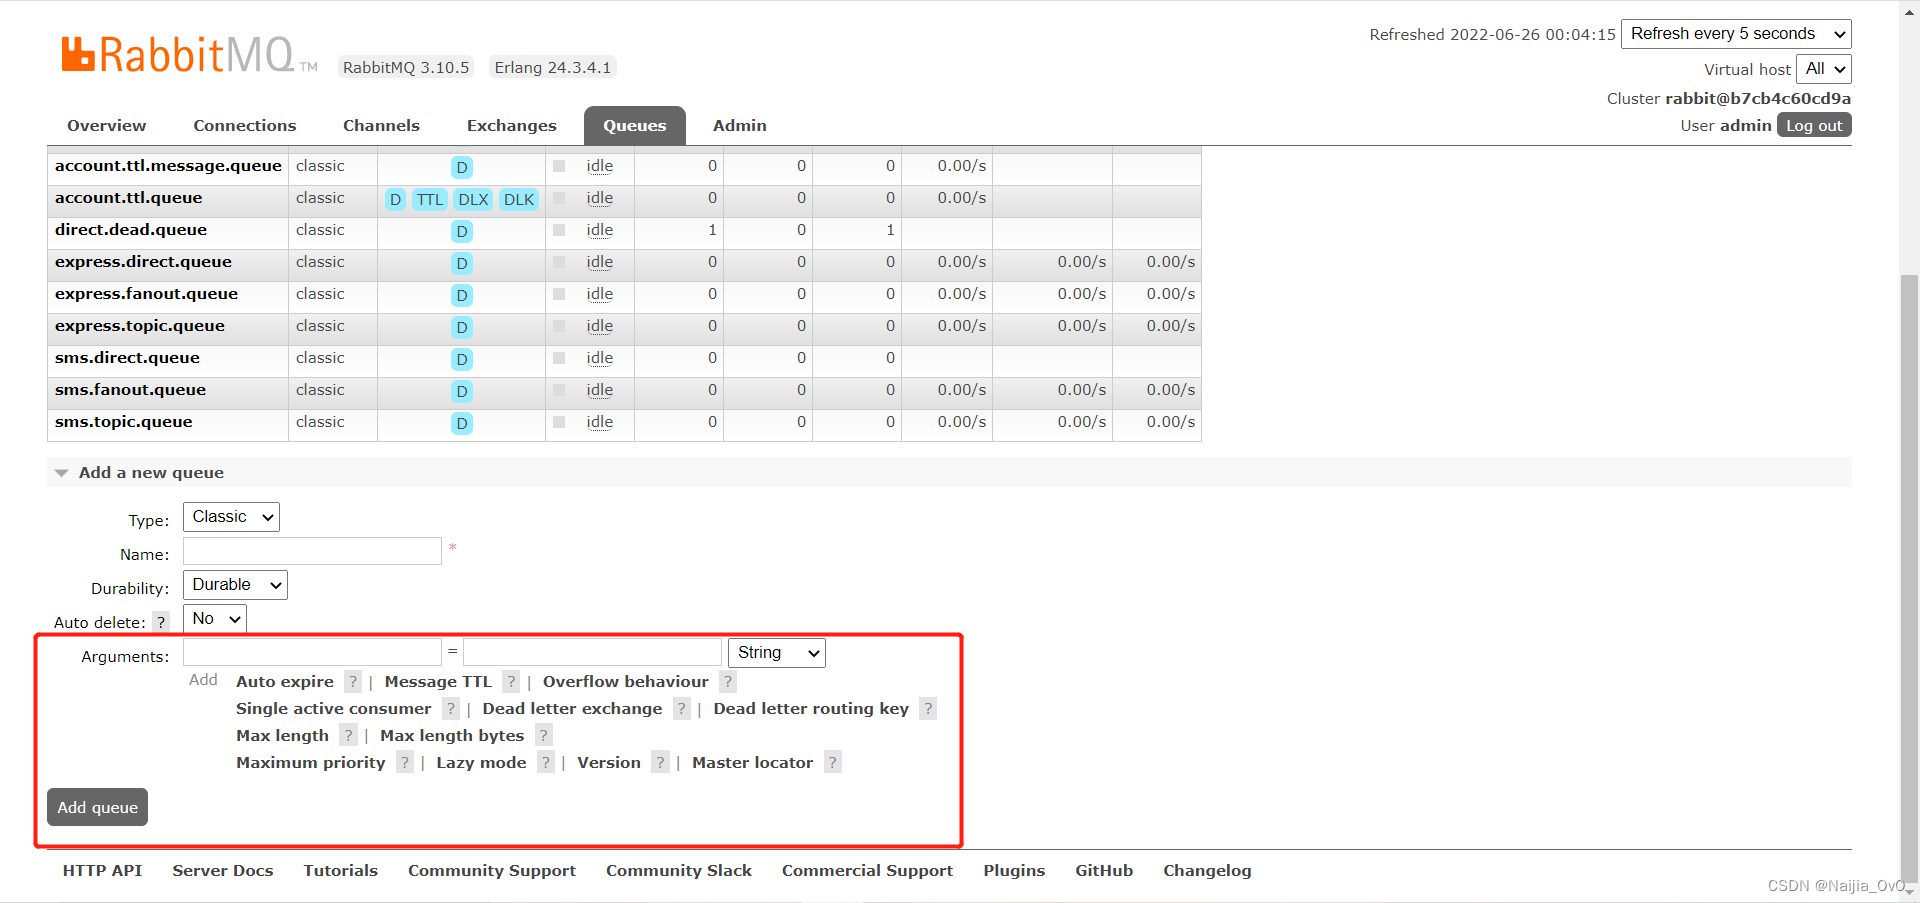Screen dimensions: 1920x903
Task: Open help icon for Maximum priority
Action: tap(405, 763)
